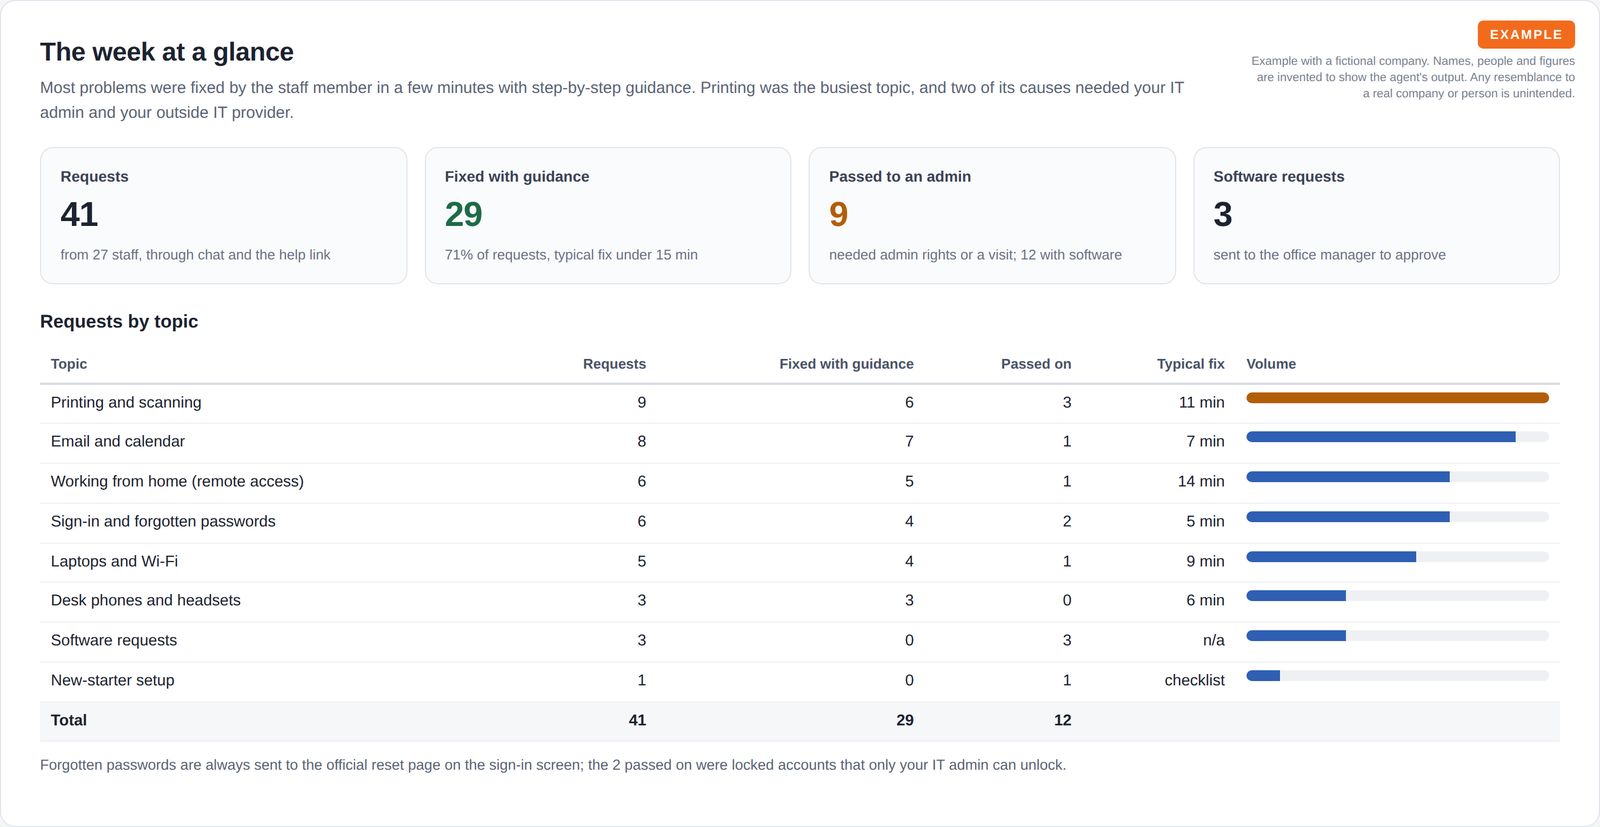This screenshot has width=1600, height=827.
Task: Click "checklist" in the New-starter setup row
Action: click(x=1195, y=680)
